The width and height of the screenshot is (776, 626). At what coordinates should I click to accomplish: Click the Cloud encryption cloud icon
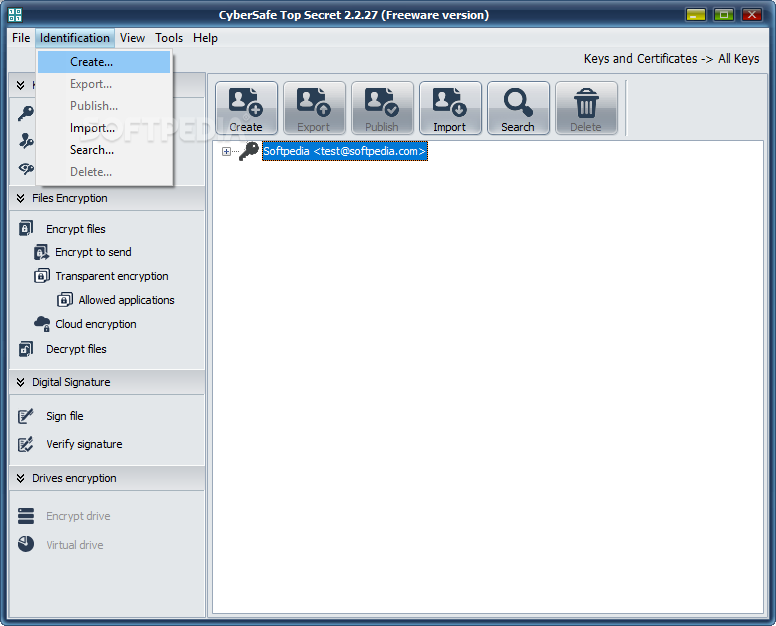[x=42, y=324]
